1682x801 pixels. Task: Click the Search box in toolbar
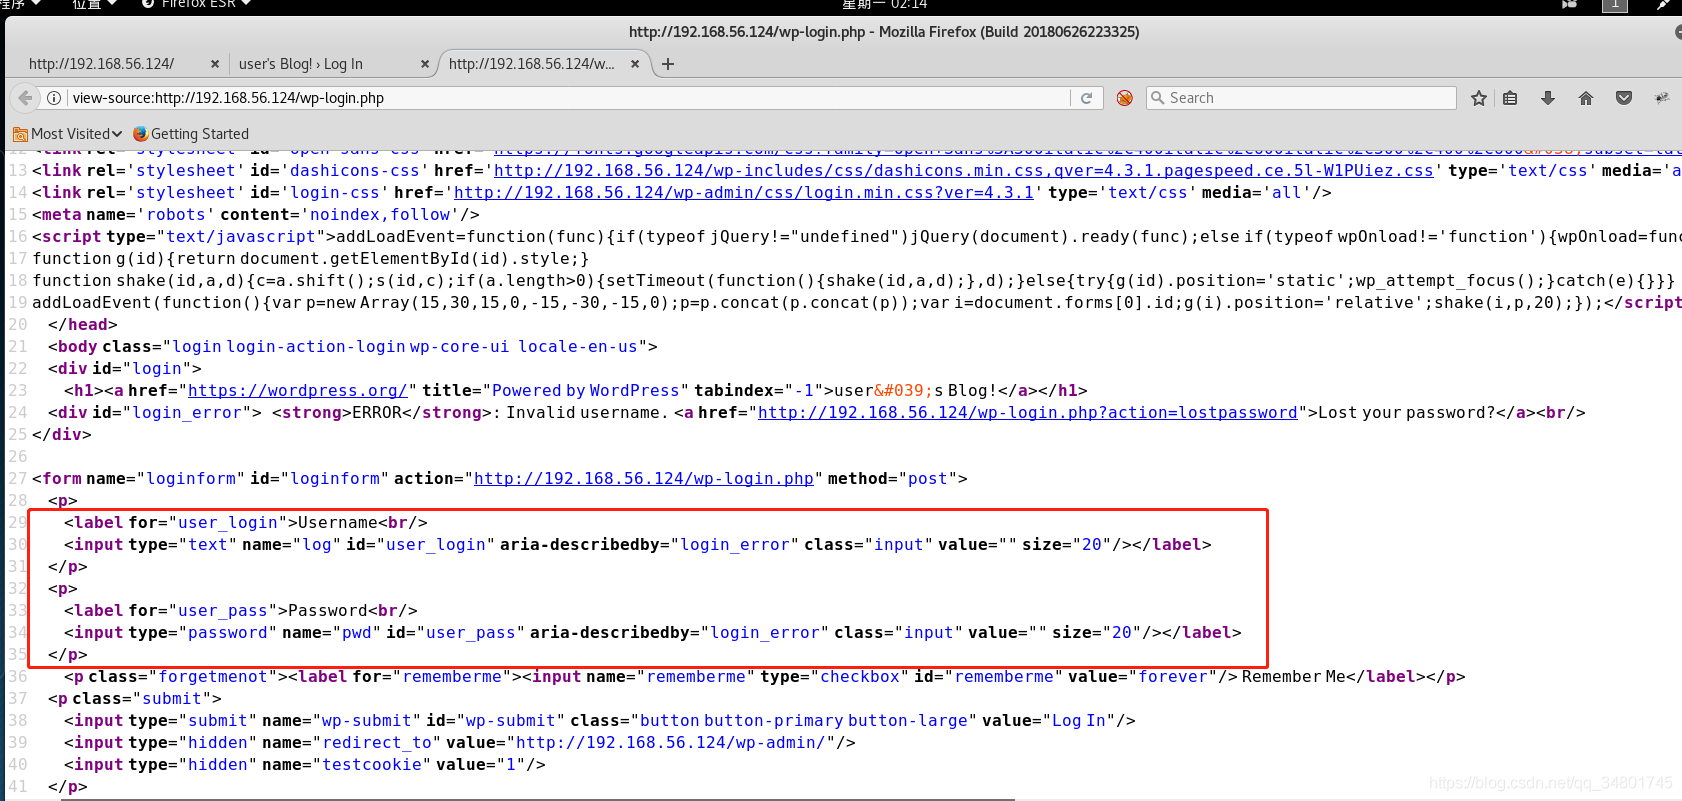pos(1301,98)
